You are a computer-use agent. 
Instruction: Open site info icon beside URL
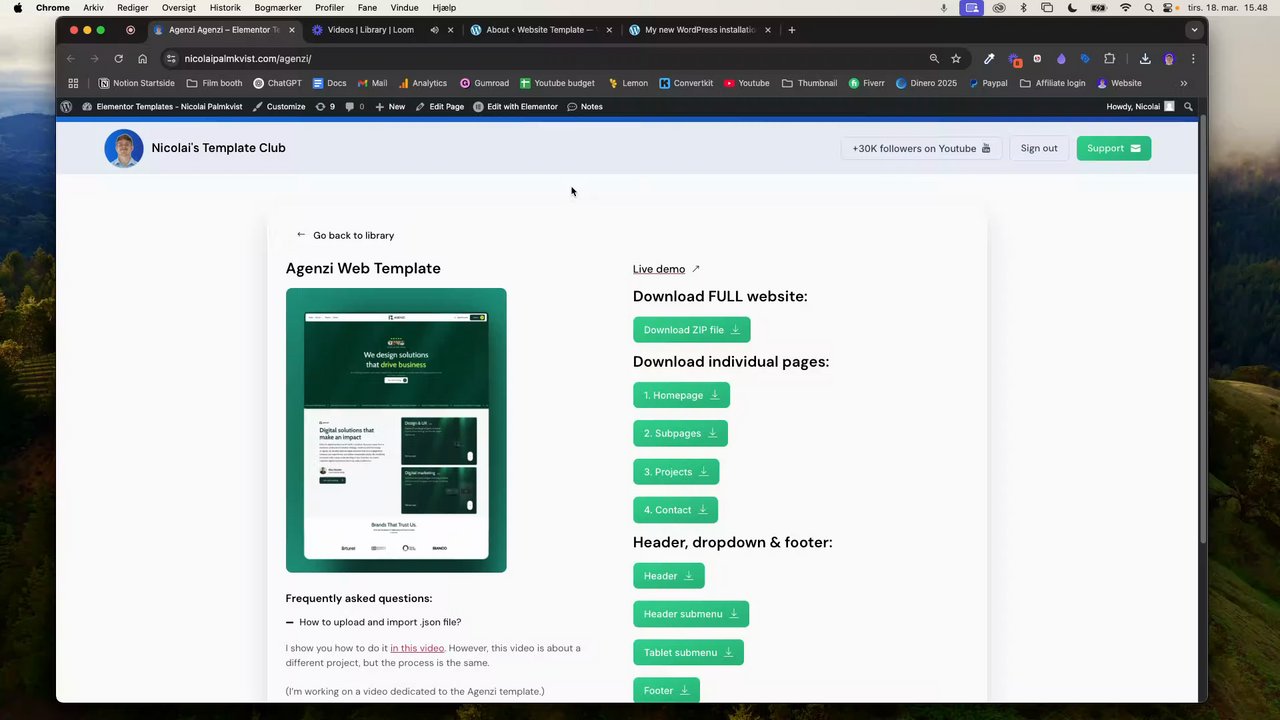tap(171, 59)
